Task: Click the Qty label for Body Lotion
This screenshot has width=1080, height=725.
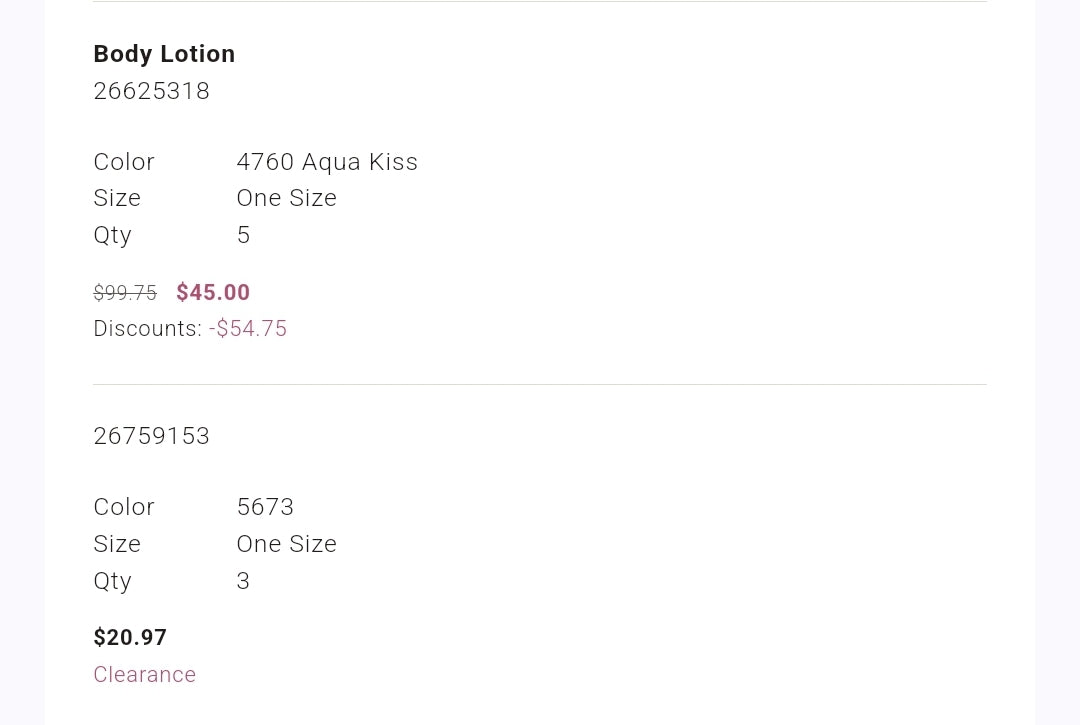Action: pyautogui.click(x=112, y=235)
